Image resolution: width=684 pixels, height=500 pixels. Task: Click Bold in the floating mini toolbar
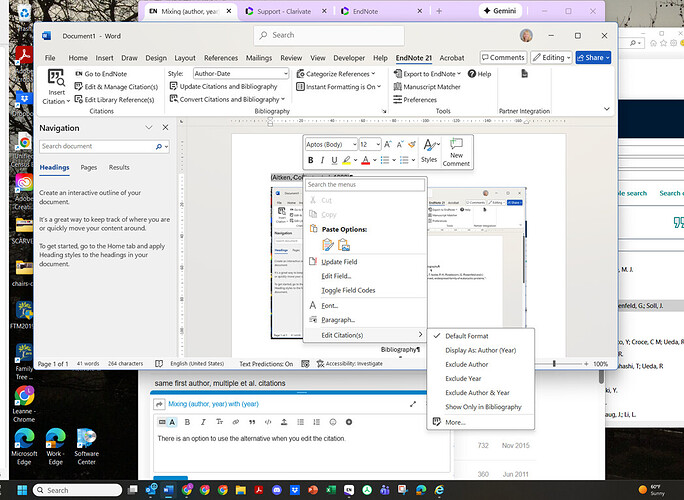[311, 160]
